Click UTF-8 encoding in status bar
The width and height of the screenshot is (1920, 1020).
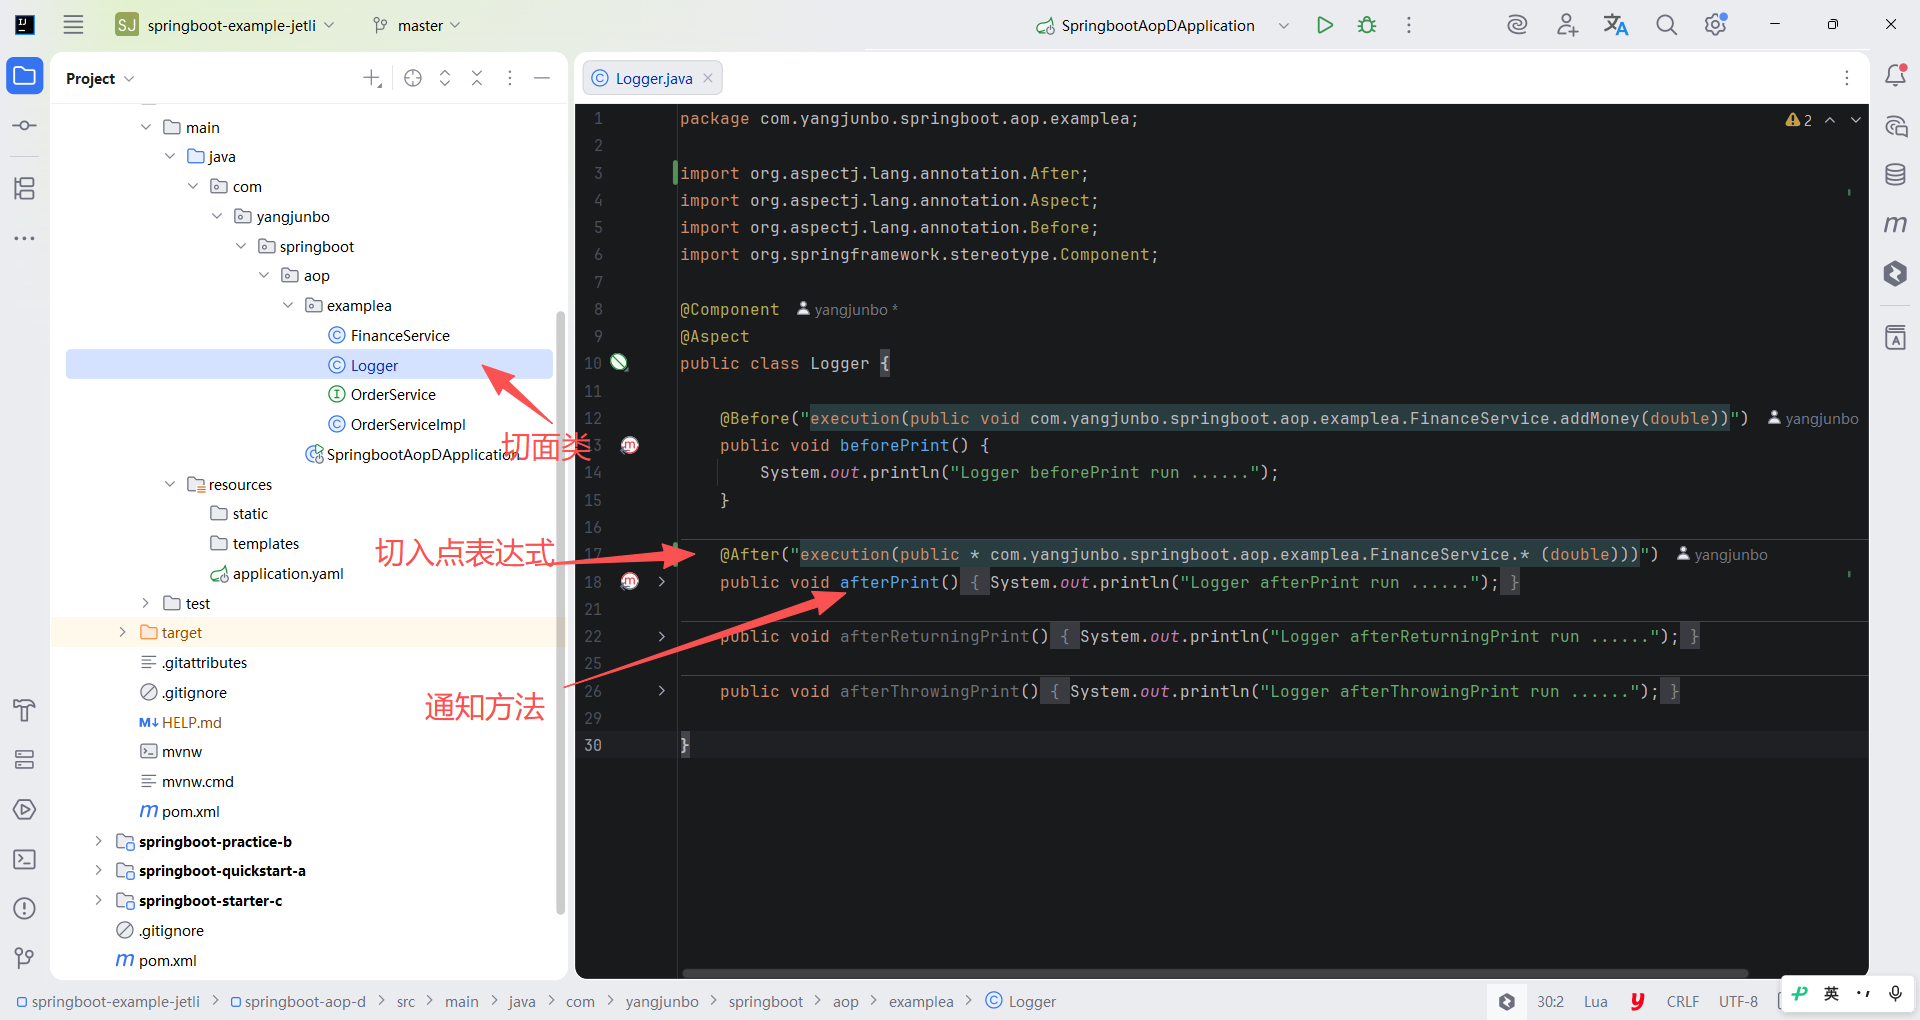pos(1738,1001)
